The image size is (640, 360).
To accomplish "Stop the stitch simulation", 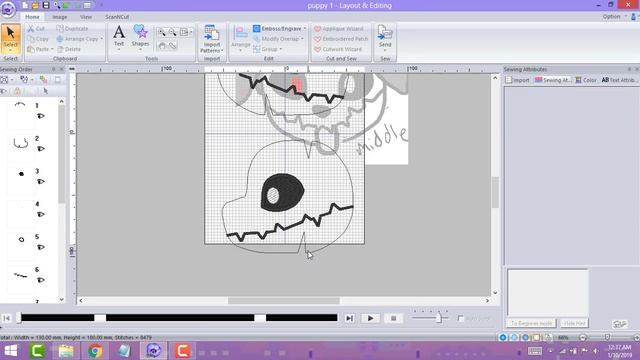I will [x=393, y=318].
